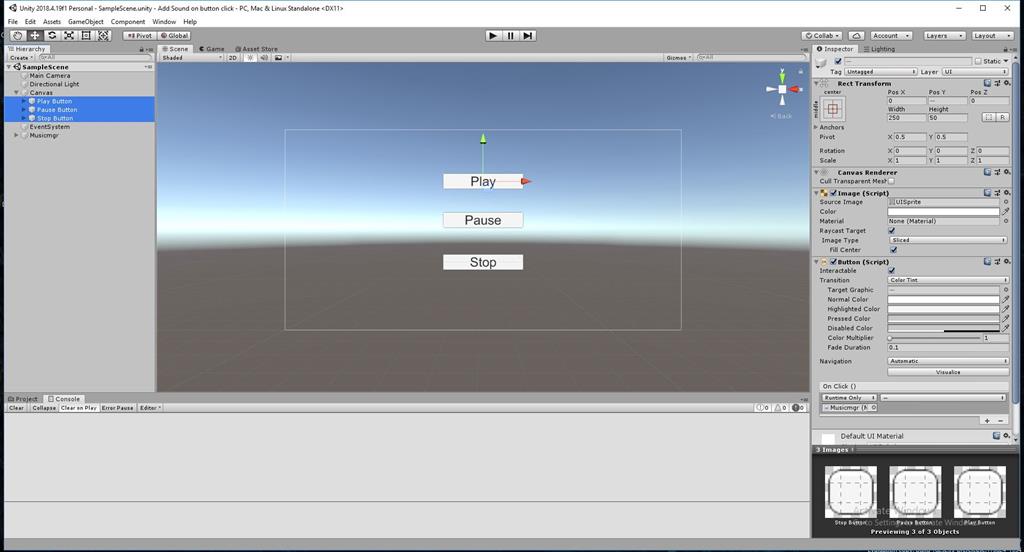Open the anchor presets square

click(833, 109)
